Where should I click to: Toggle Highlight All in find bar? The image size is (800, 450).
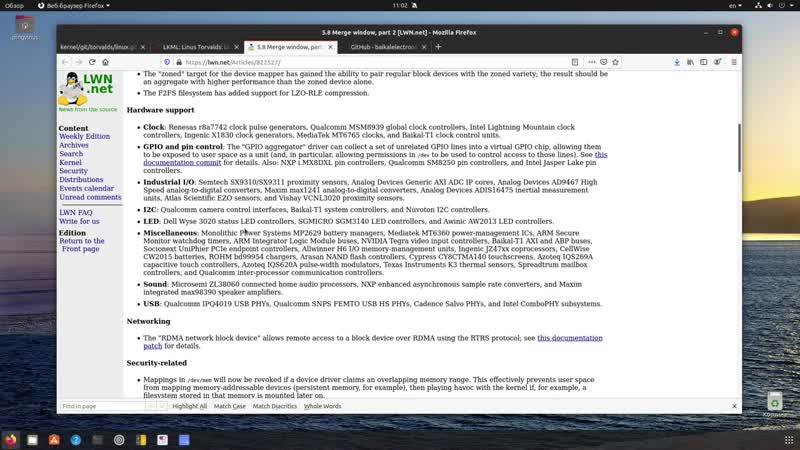click(189, 406)
